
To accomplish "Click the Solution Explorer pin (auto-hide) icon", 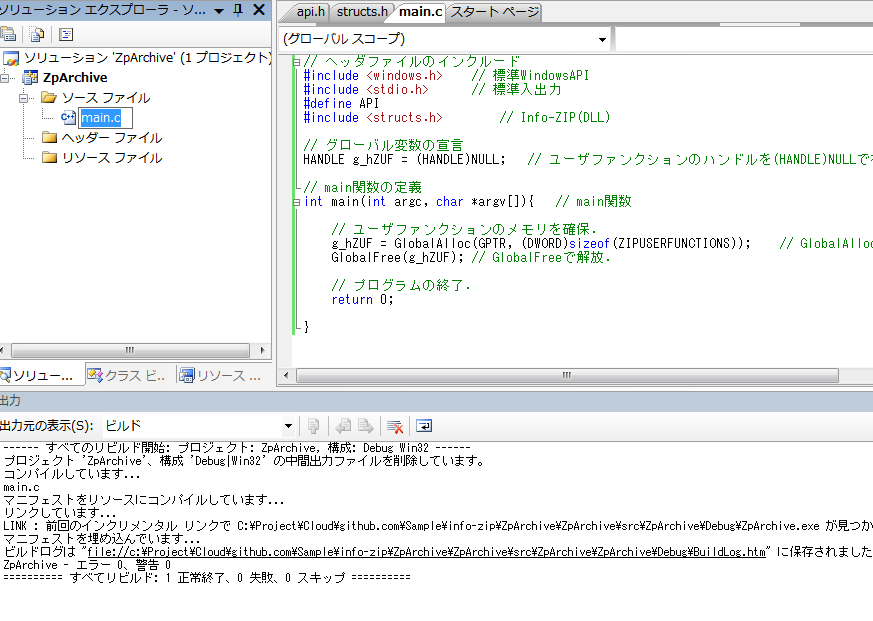I will coord(238,10).
